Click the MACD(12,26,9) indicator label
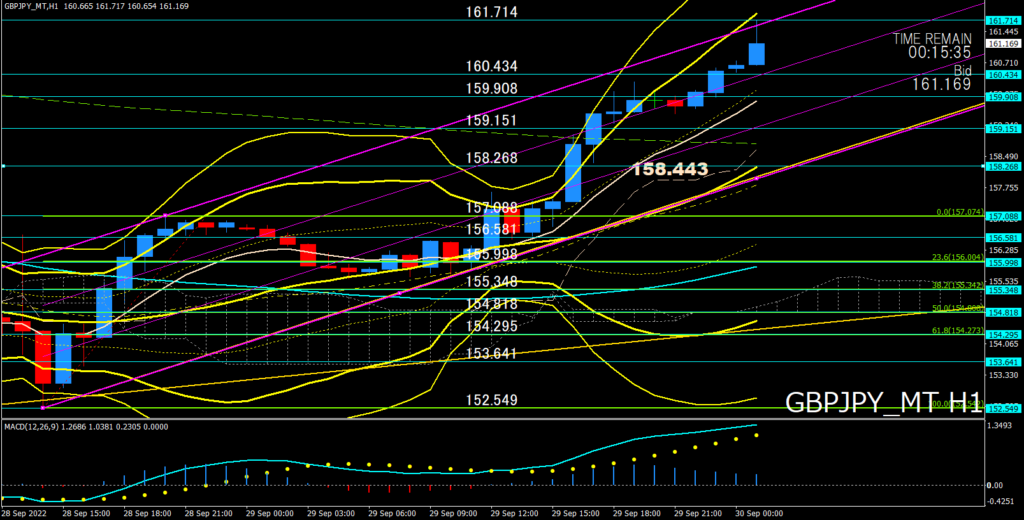Image resolution: width=1024 pixels, height=520 pixels. pyautogui.click(x=30, y=427)
